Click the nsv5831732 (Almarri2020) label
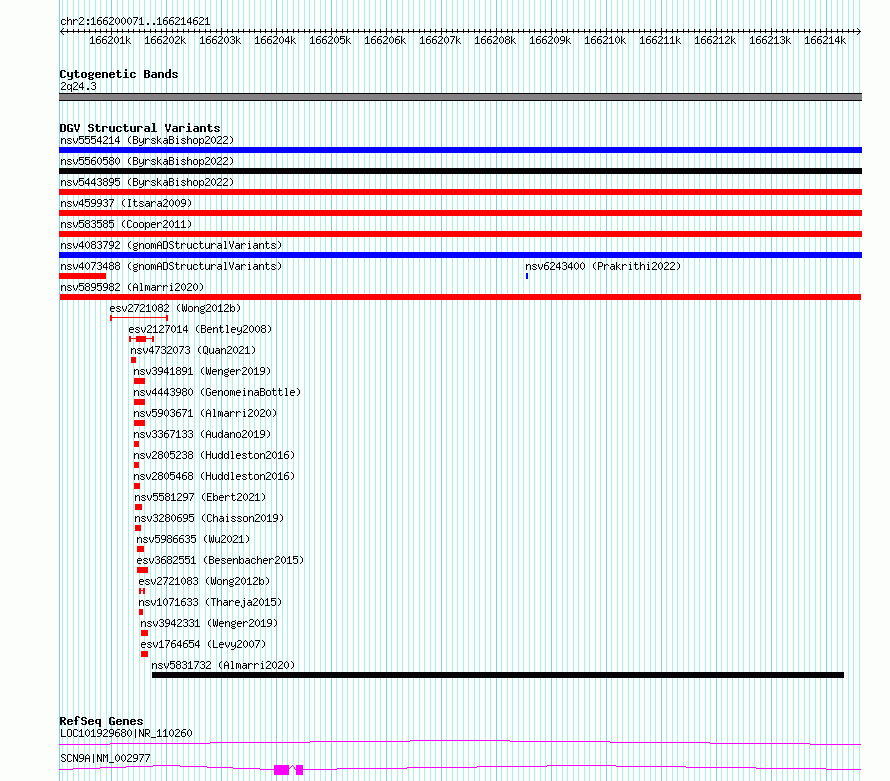The height and width of the screenshot is (781, 890). tap(223, 665)
